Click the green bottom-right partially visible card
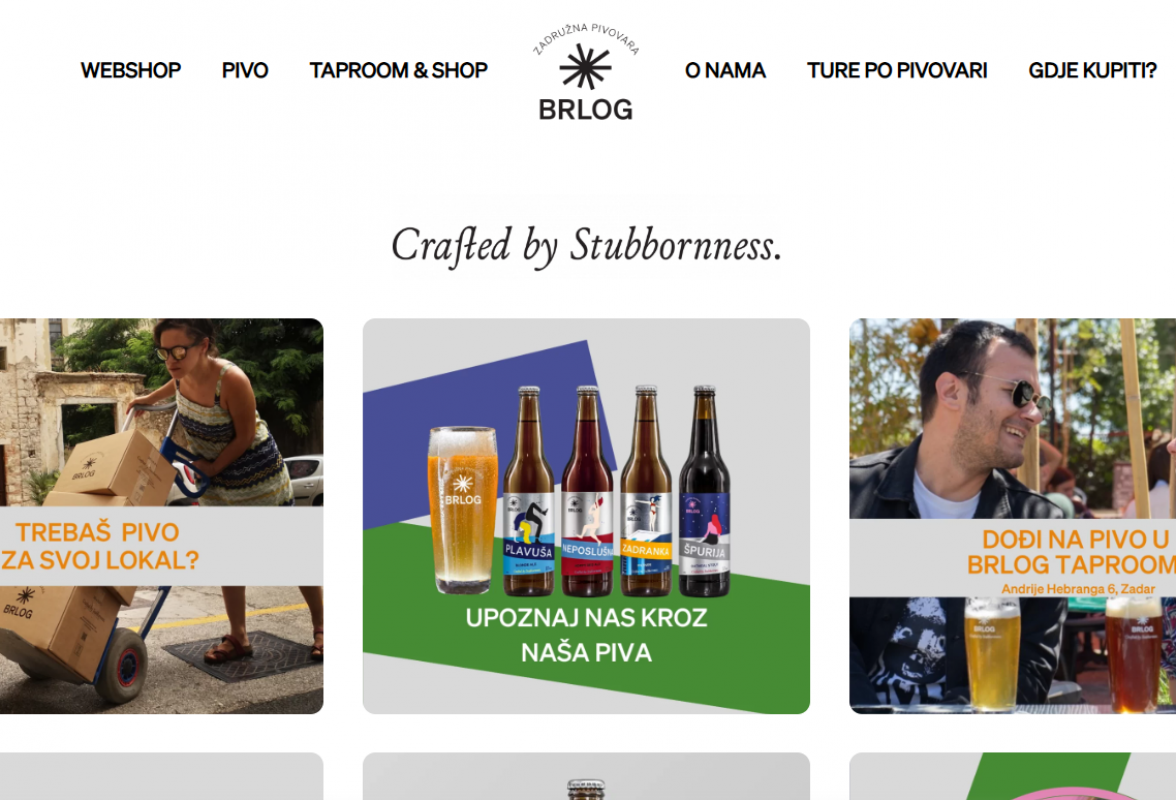The height and width of the screenshot is (800, 1176). (1012, 776)
